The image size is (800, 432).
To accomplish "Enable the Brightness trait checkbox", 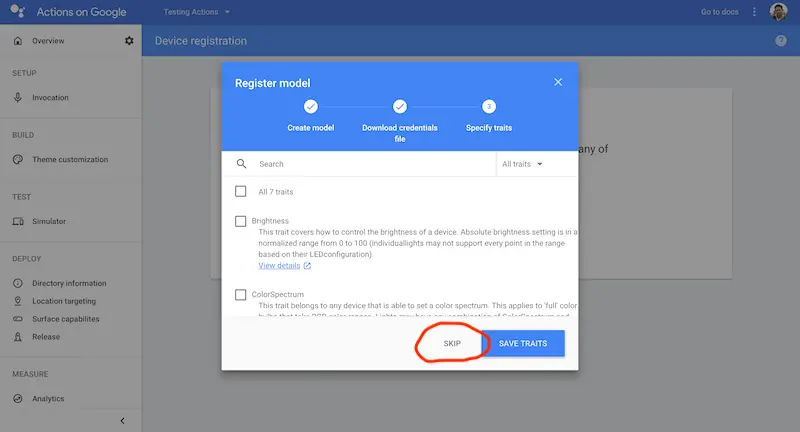I will (240, 221).
